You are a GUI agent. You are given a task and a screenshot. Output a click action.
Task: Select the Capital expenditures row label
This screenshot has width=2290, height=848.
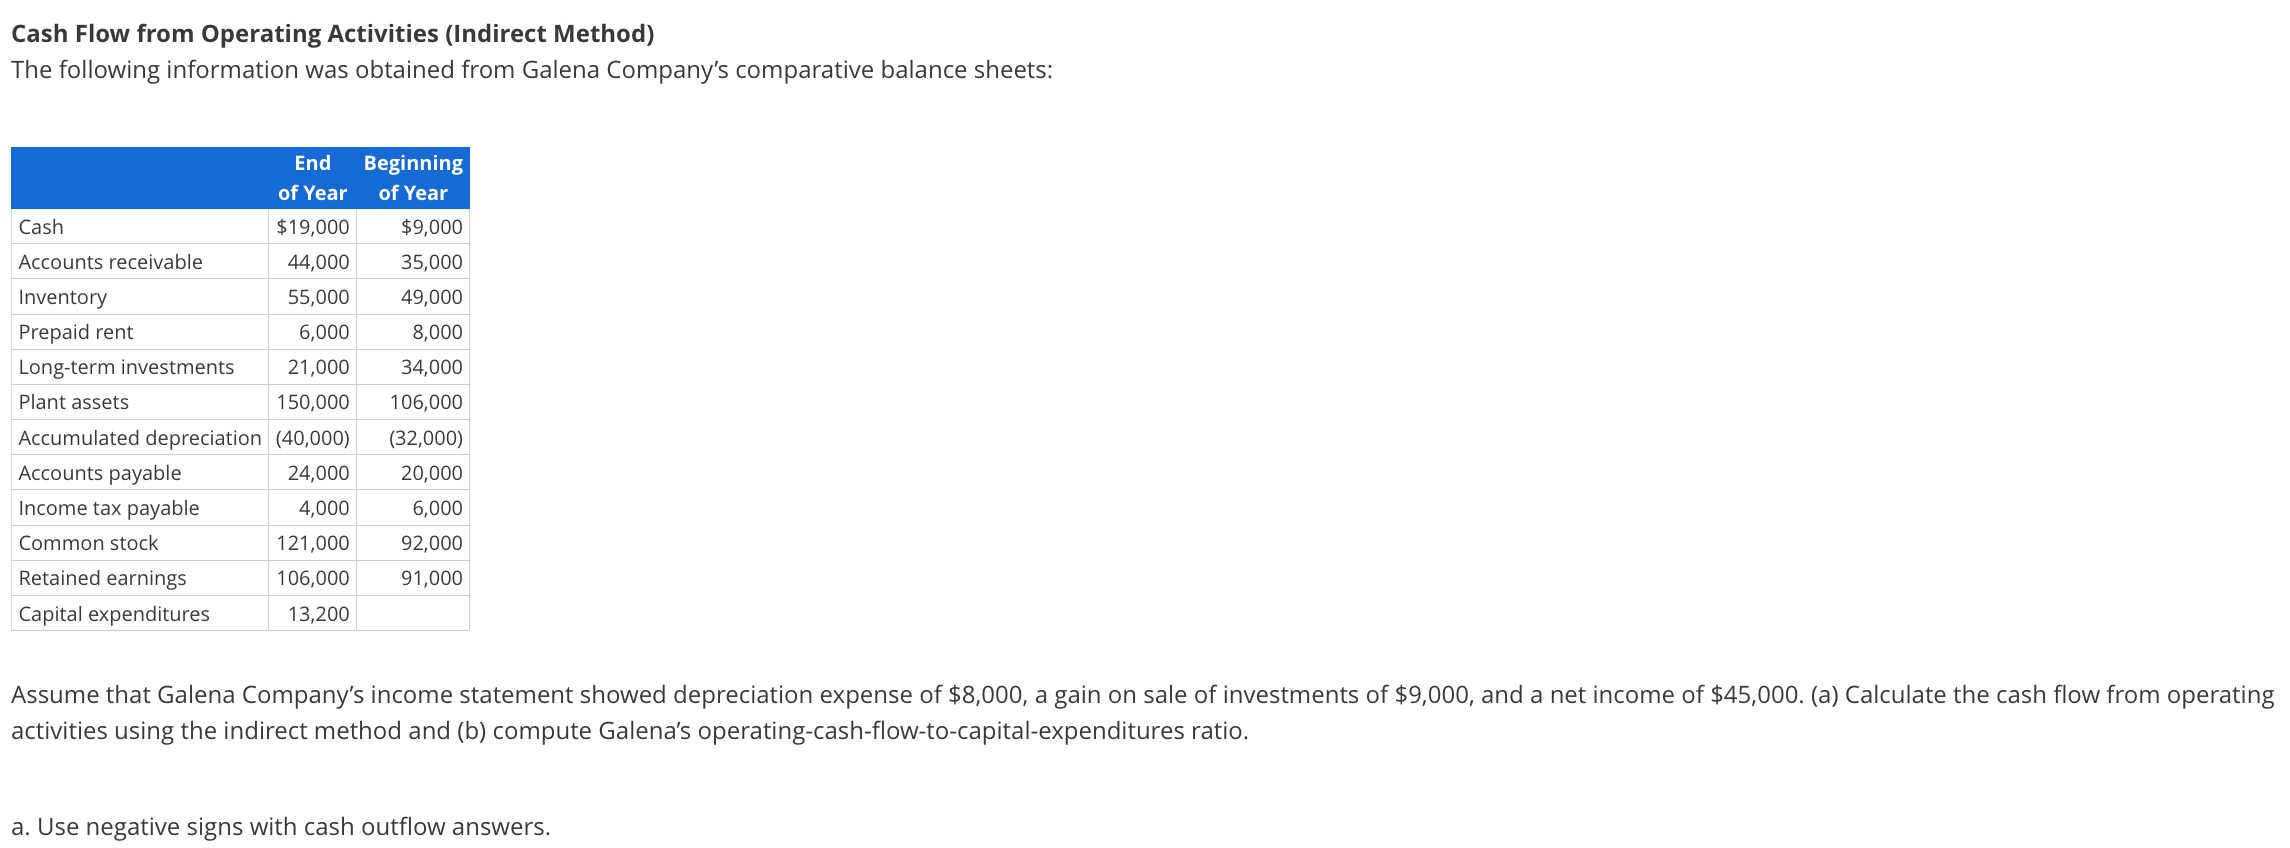114,614
